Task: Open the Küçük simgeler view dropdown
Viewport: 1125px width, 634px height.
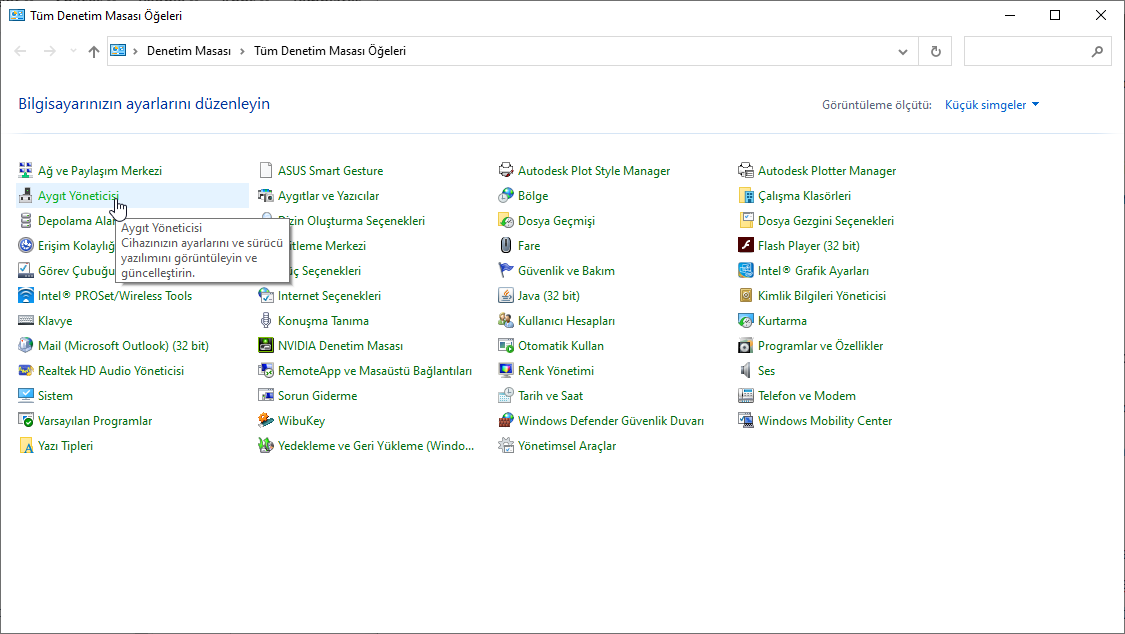Action: tap(992, 105)
